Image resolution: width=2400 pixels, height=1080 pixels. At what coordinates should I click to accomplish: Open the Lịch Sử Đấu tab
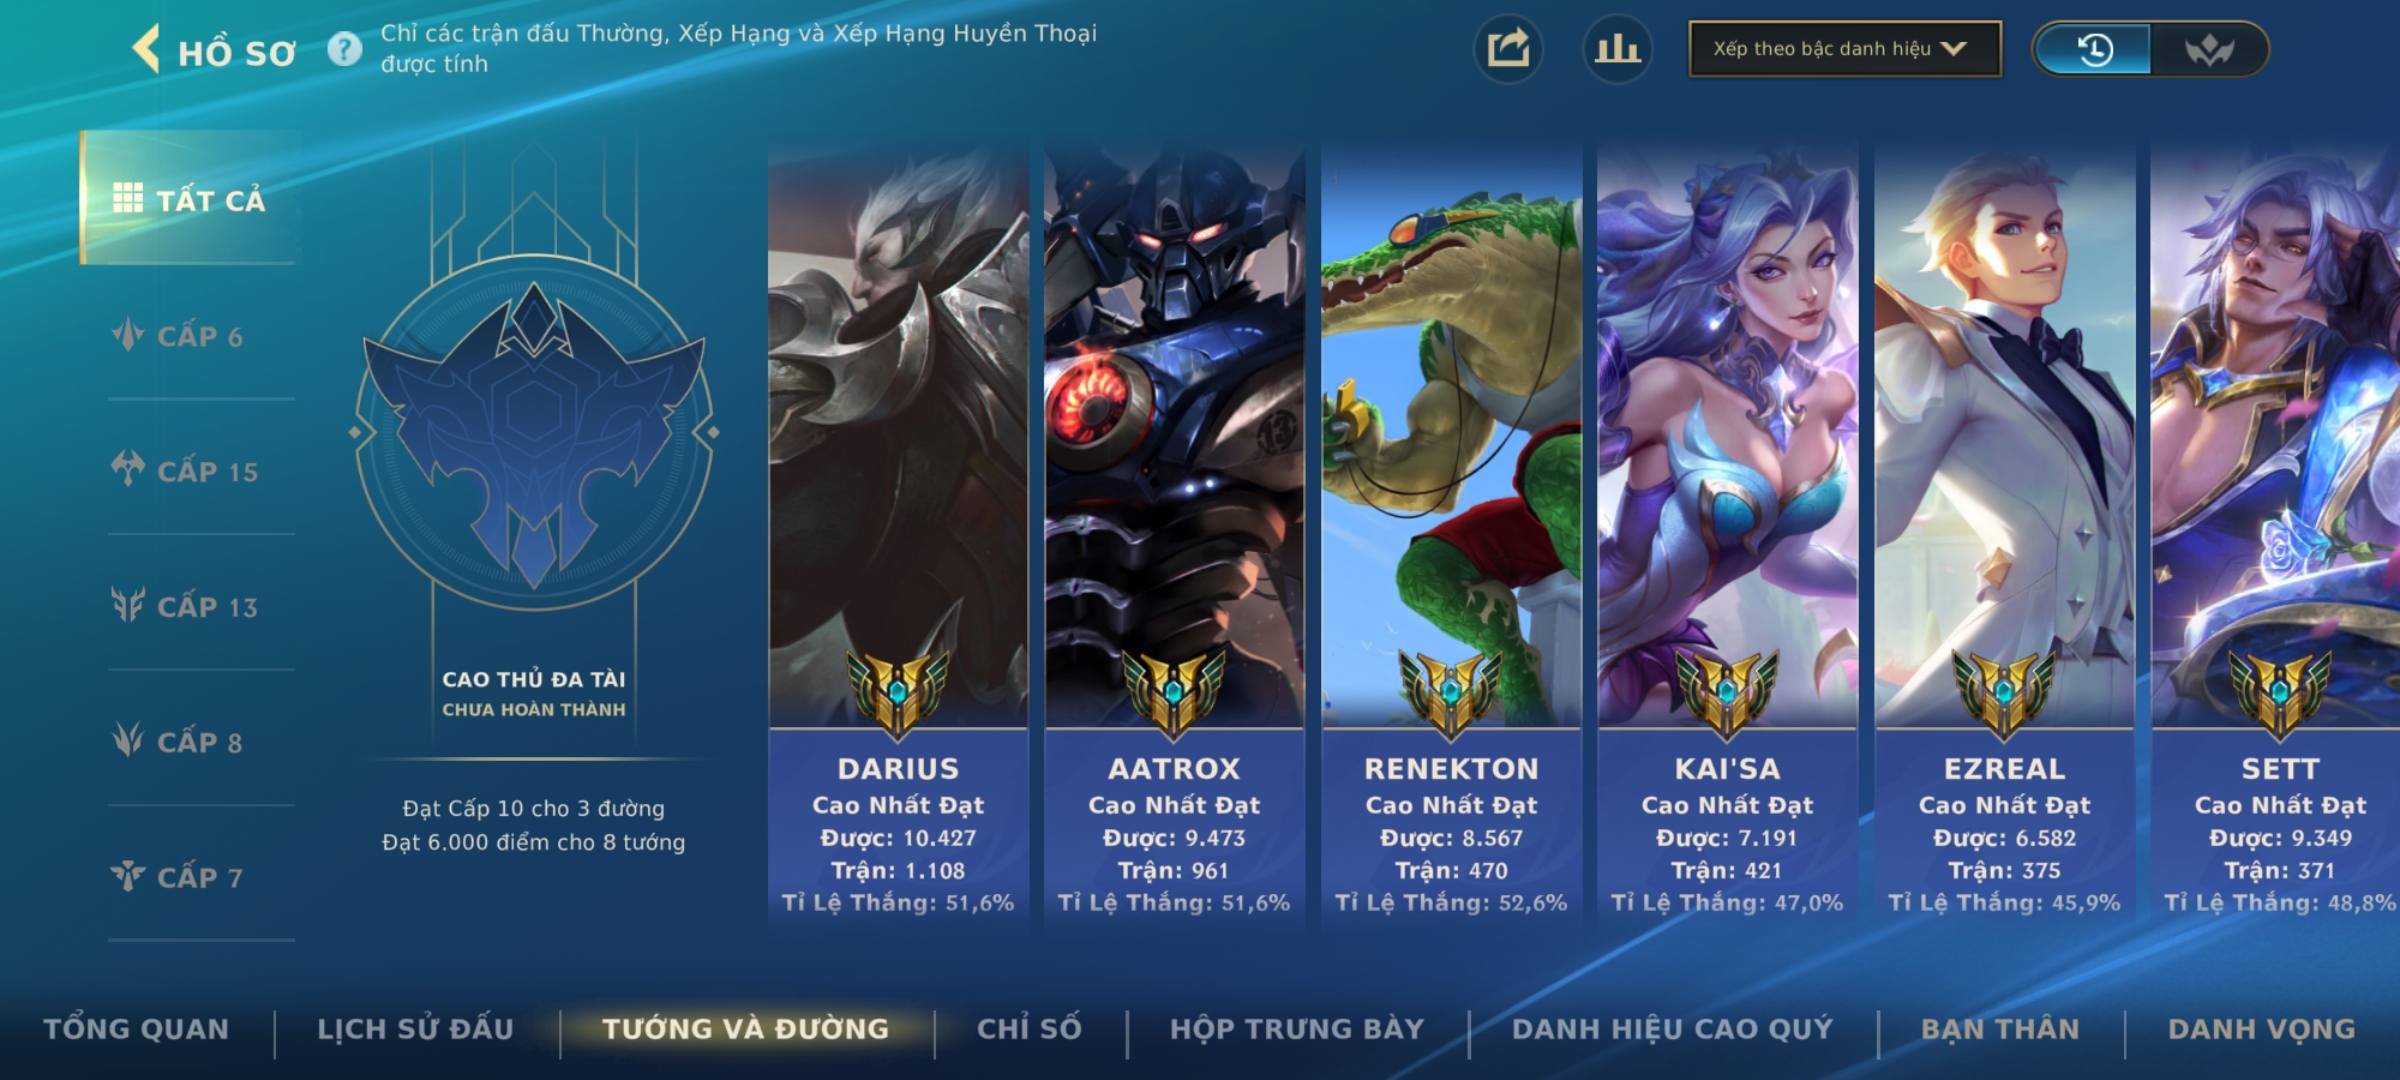click(x=415, y=1029)
